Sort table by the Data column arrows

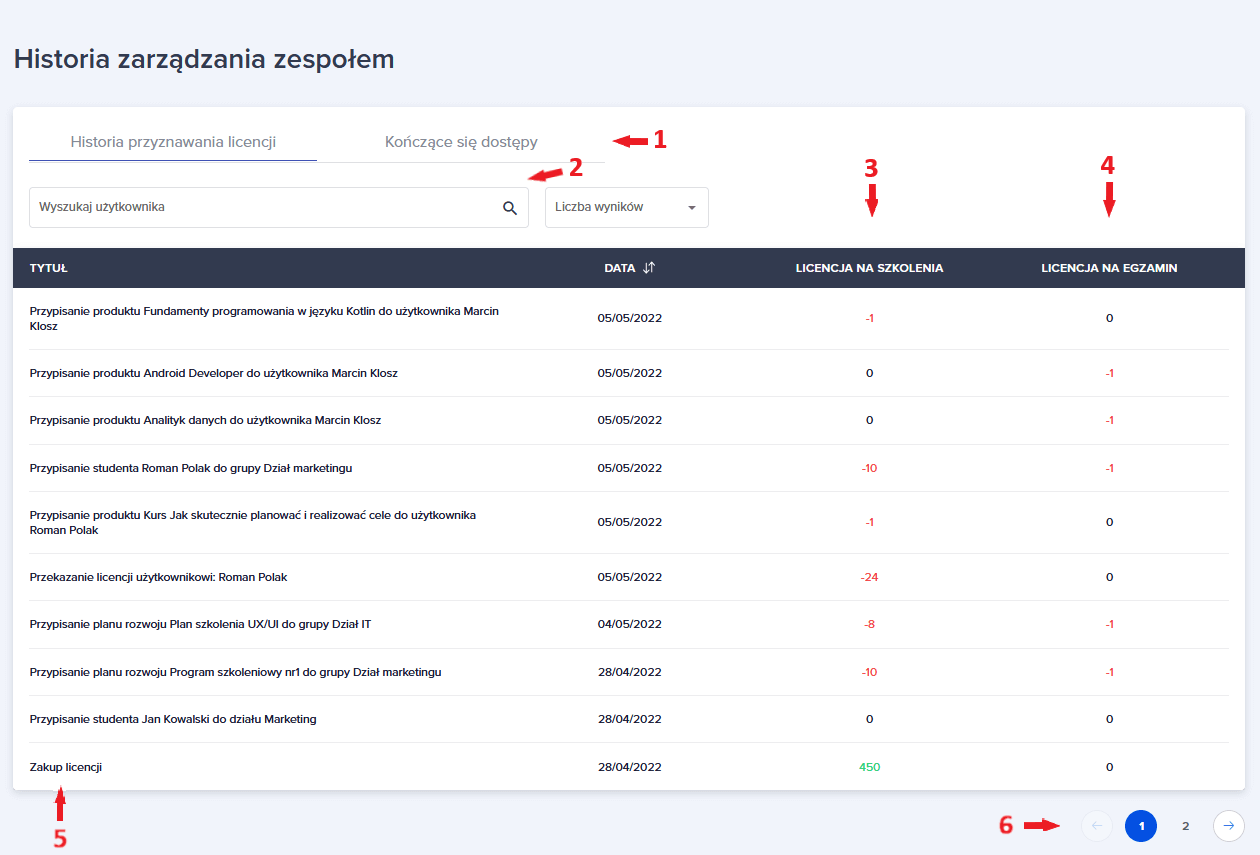pyautogui.click(x=649, y=268)
